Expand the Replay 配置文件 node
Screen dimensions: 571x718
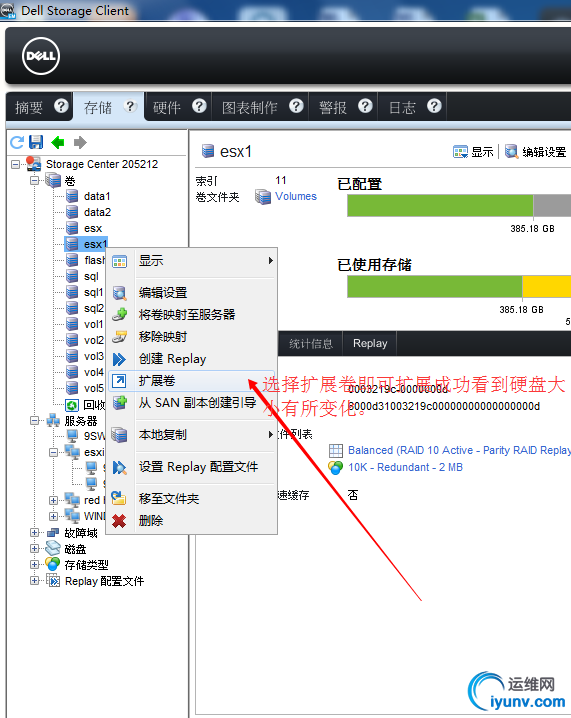point(34,581)
